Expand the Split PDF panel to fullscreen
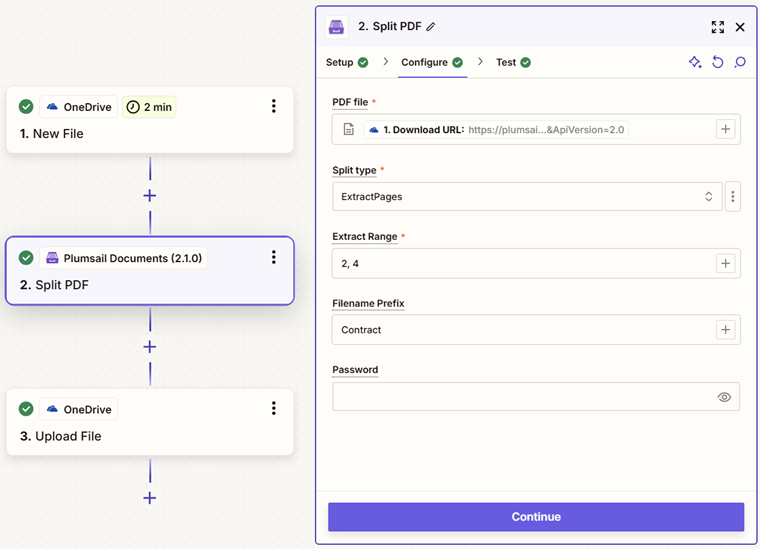 (718, 27)
